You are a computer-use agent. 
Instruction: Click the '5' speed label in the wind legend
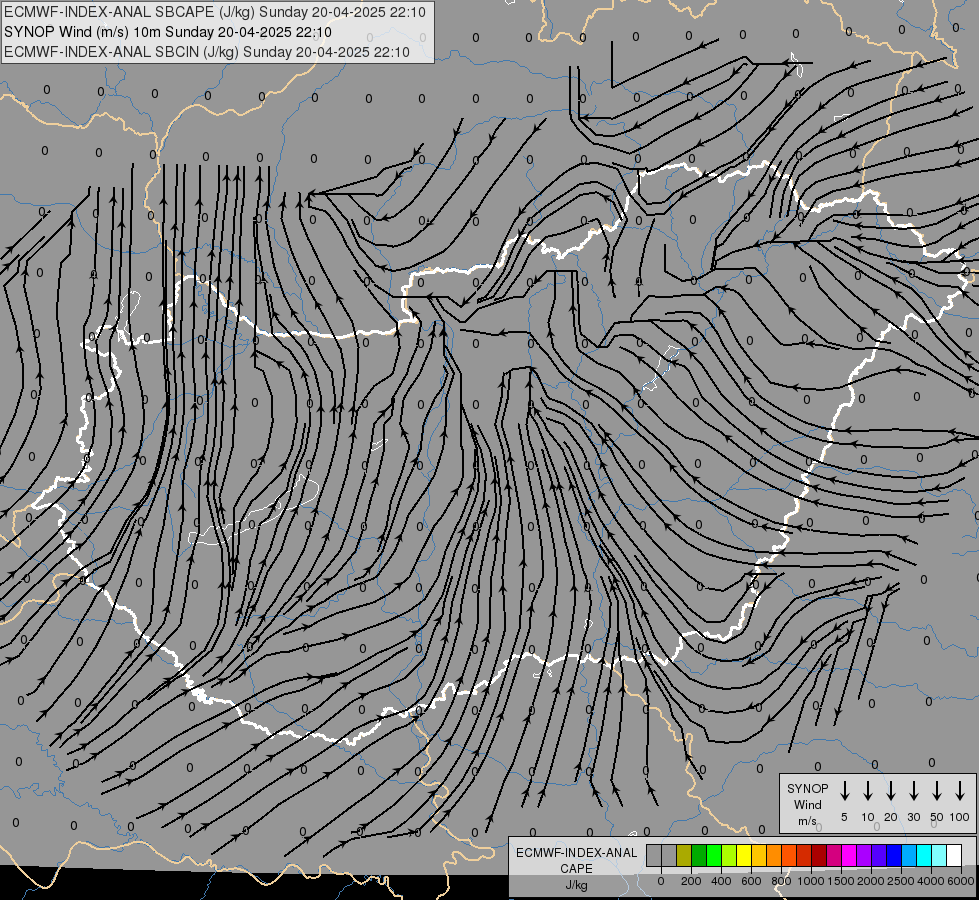point(844,817)
